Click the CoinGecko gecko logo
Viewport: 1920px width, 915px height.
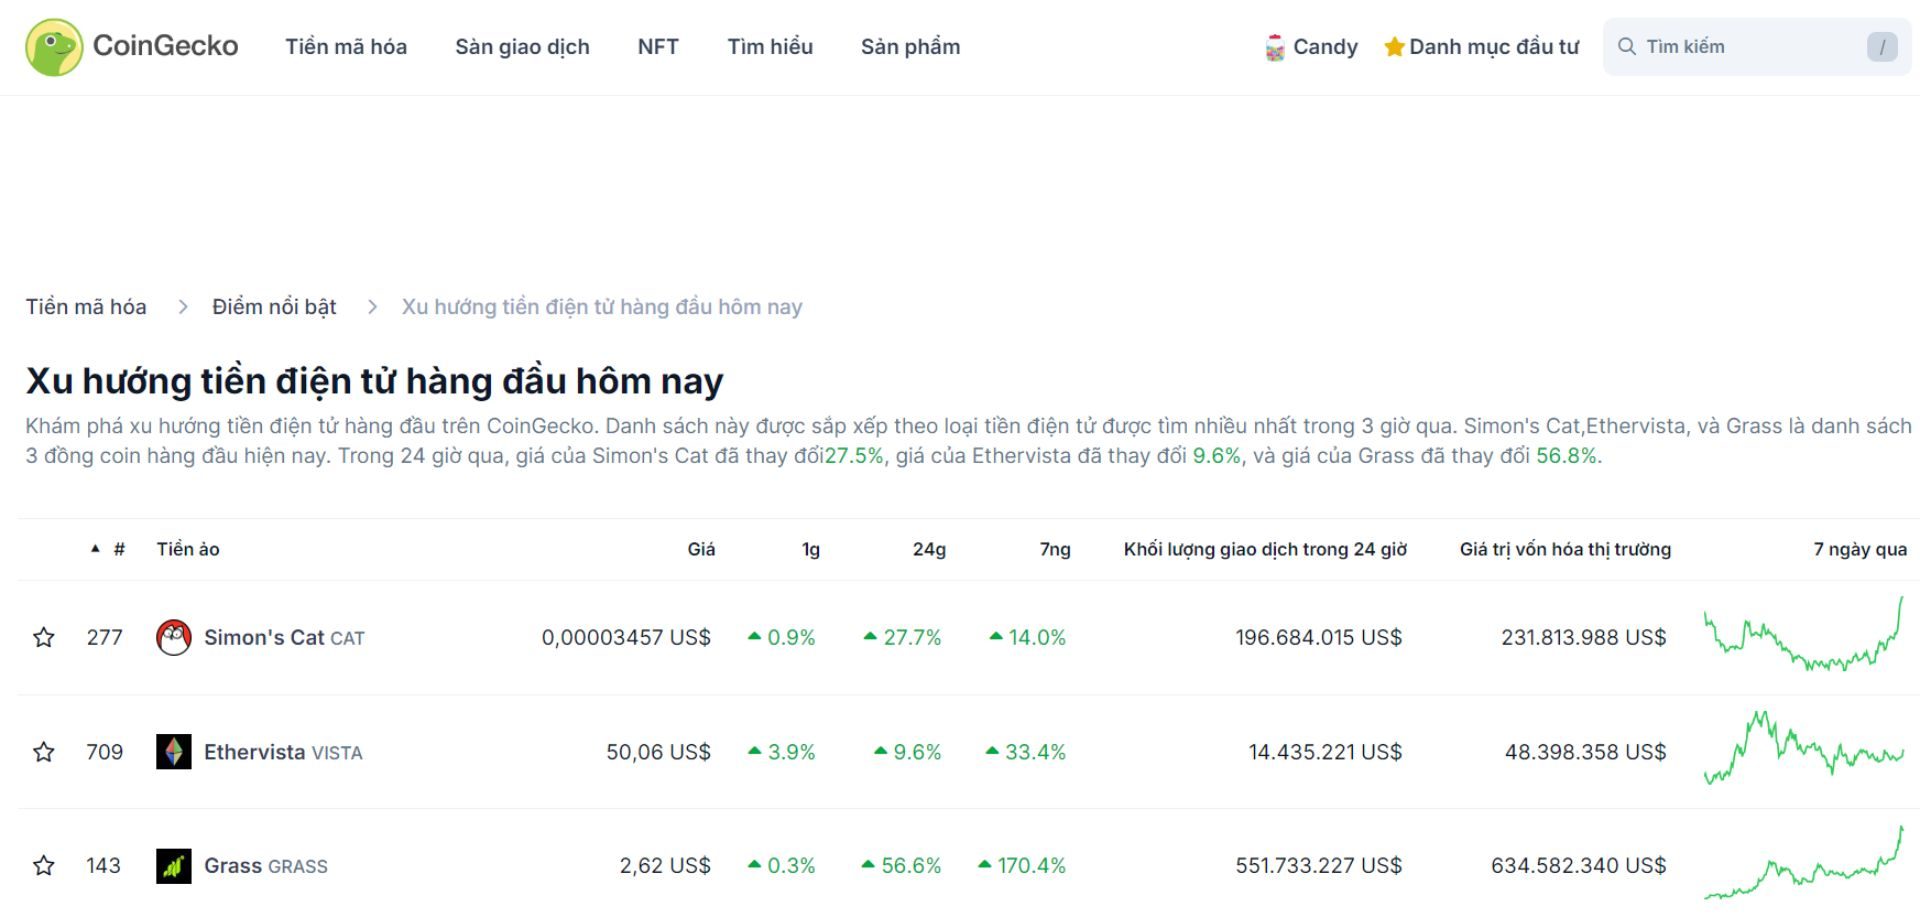pos(55,46)
